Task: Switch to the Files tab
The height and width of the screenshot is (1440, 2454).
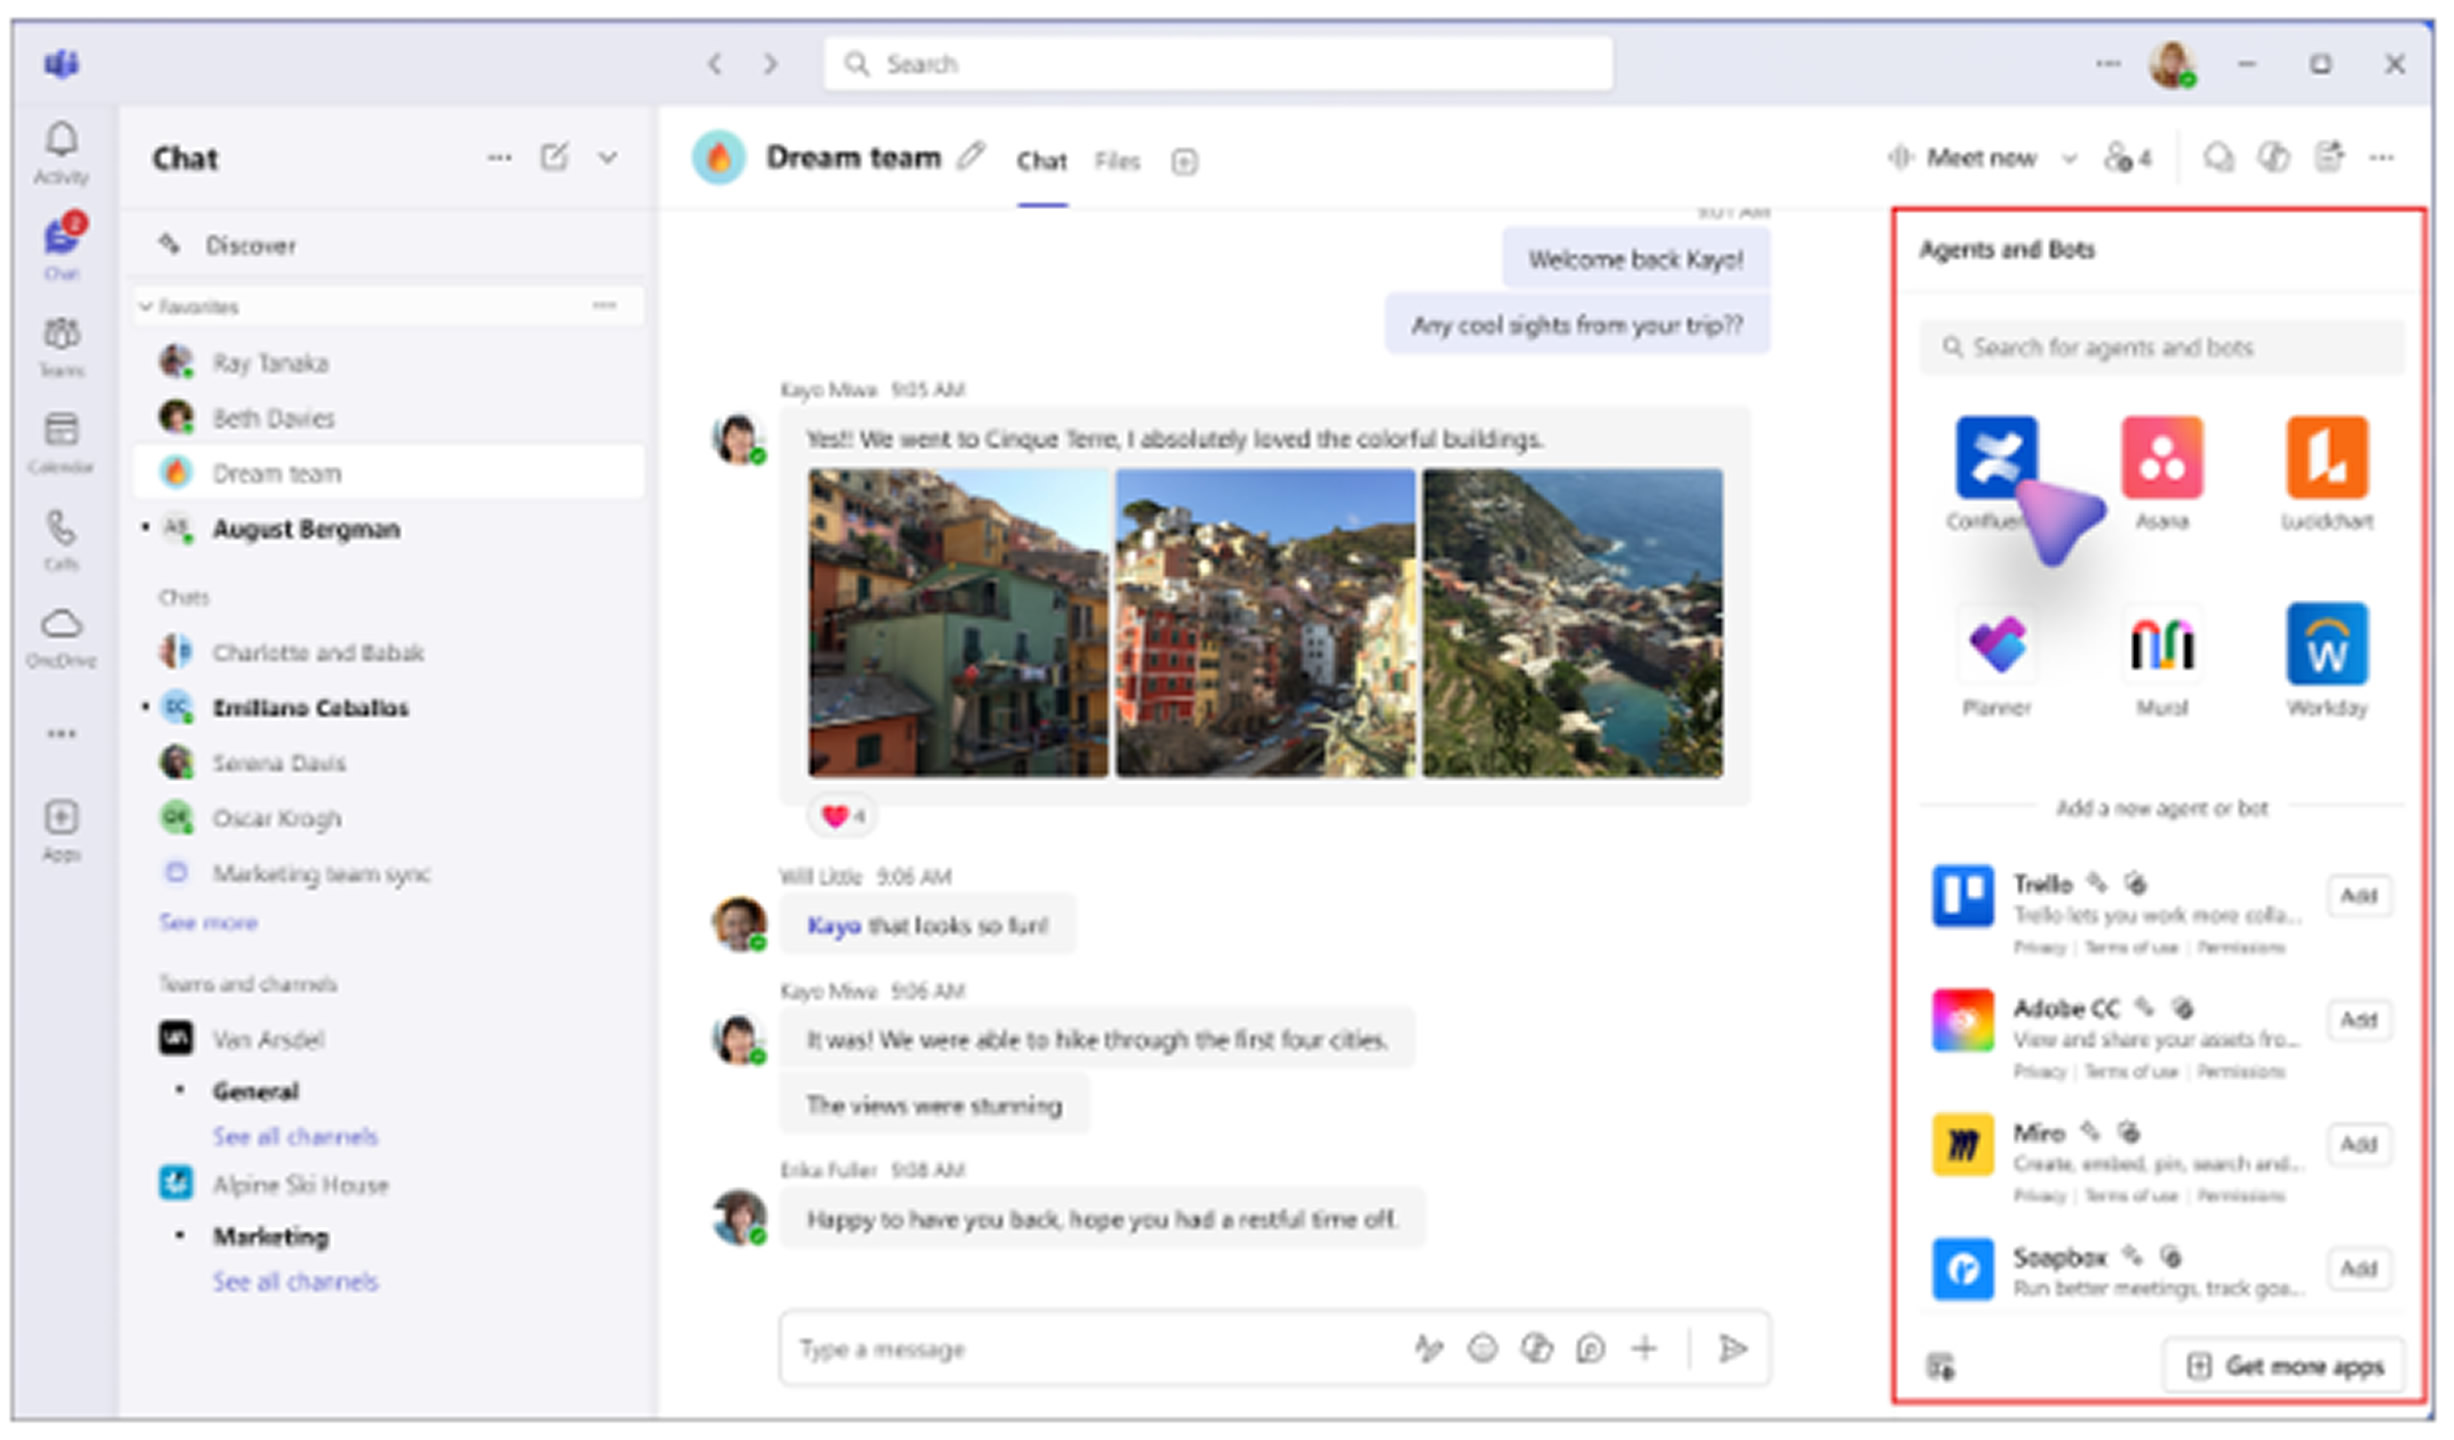Action: coord(1116,161)
